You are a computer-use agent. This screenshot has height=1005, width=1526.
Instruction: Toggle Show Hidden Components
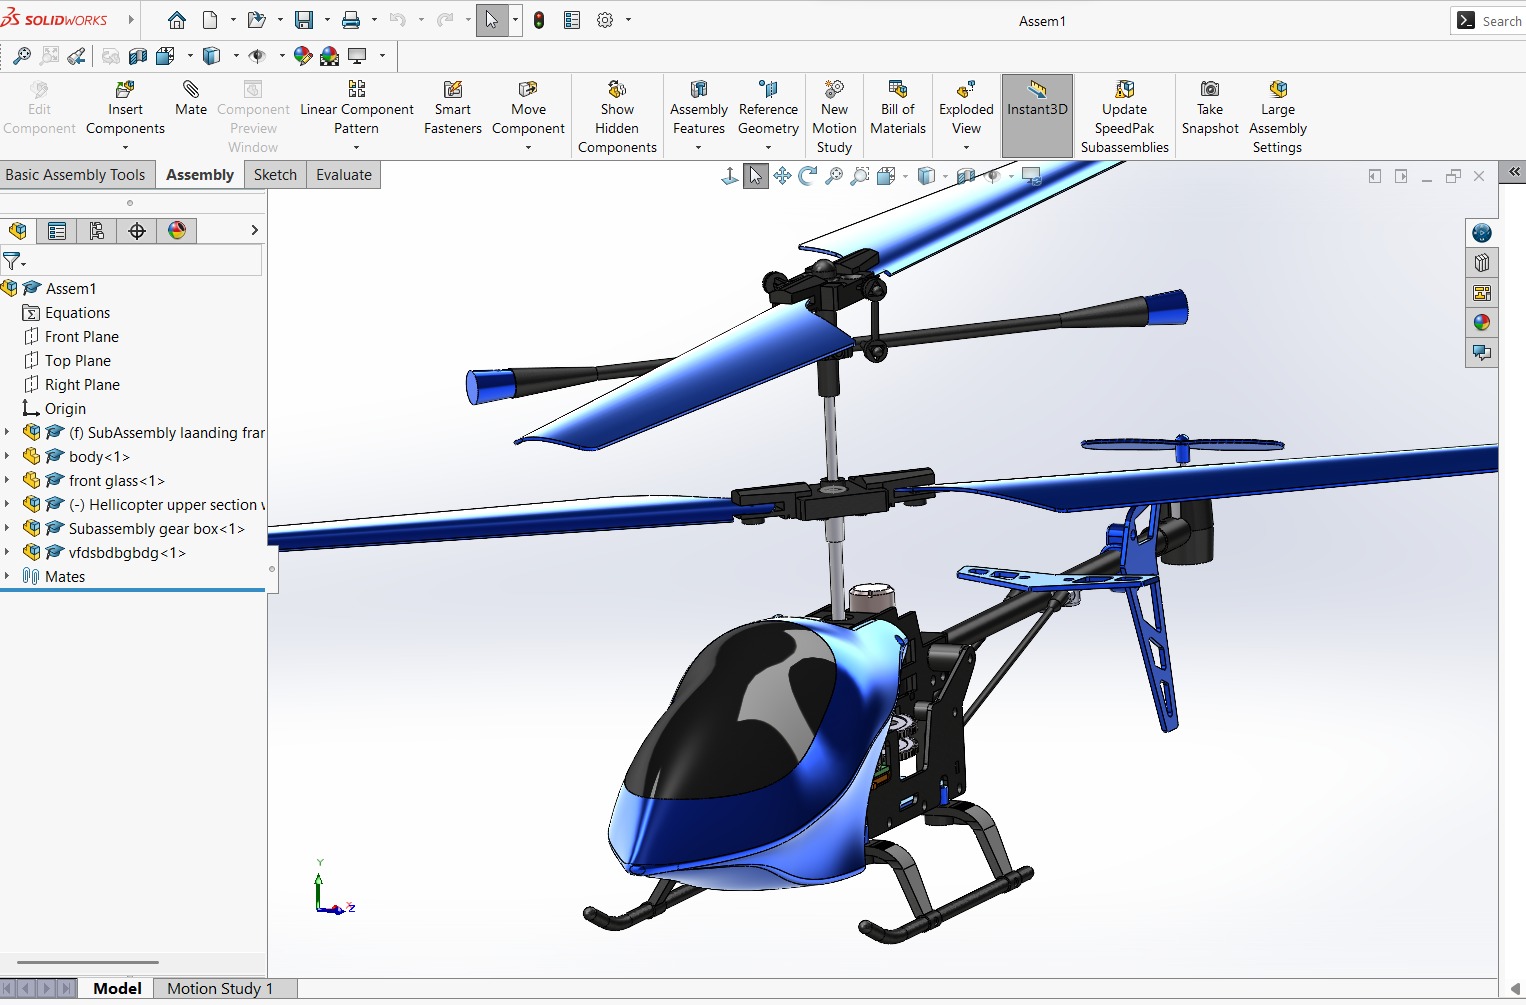click(x=617, y=117)
